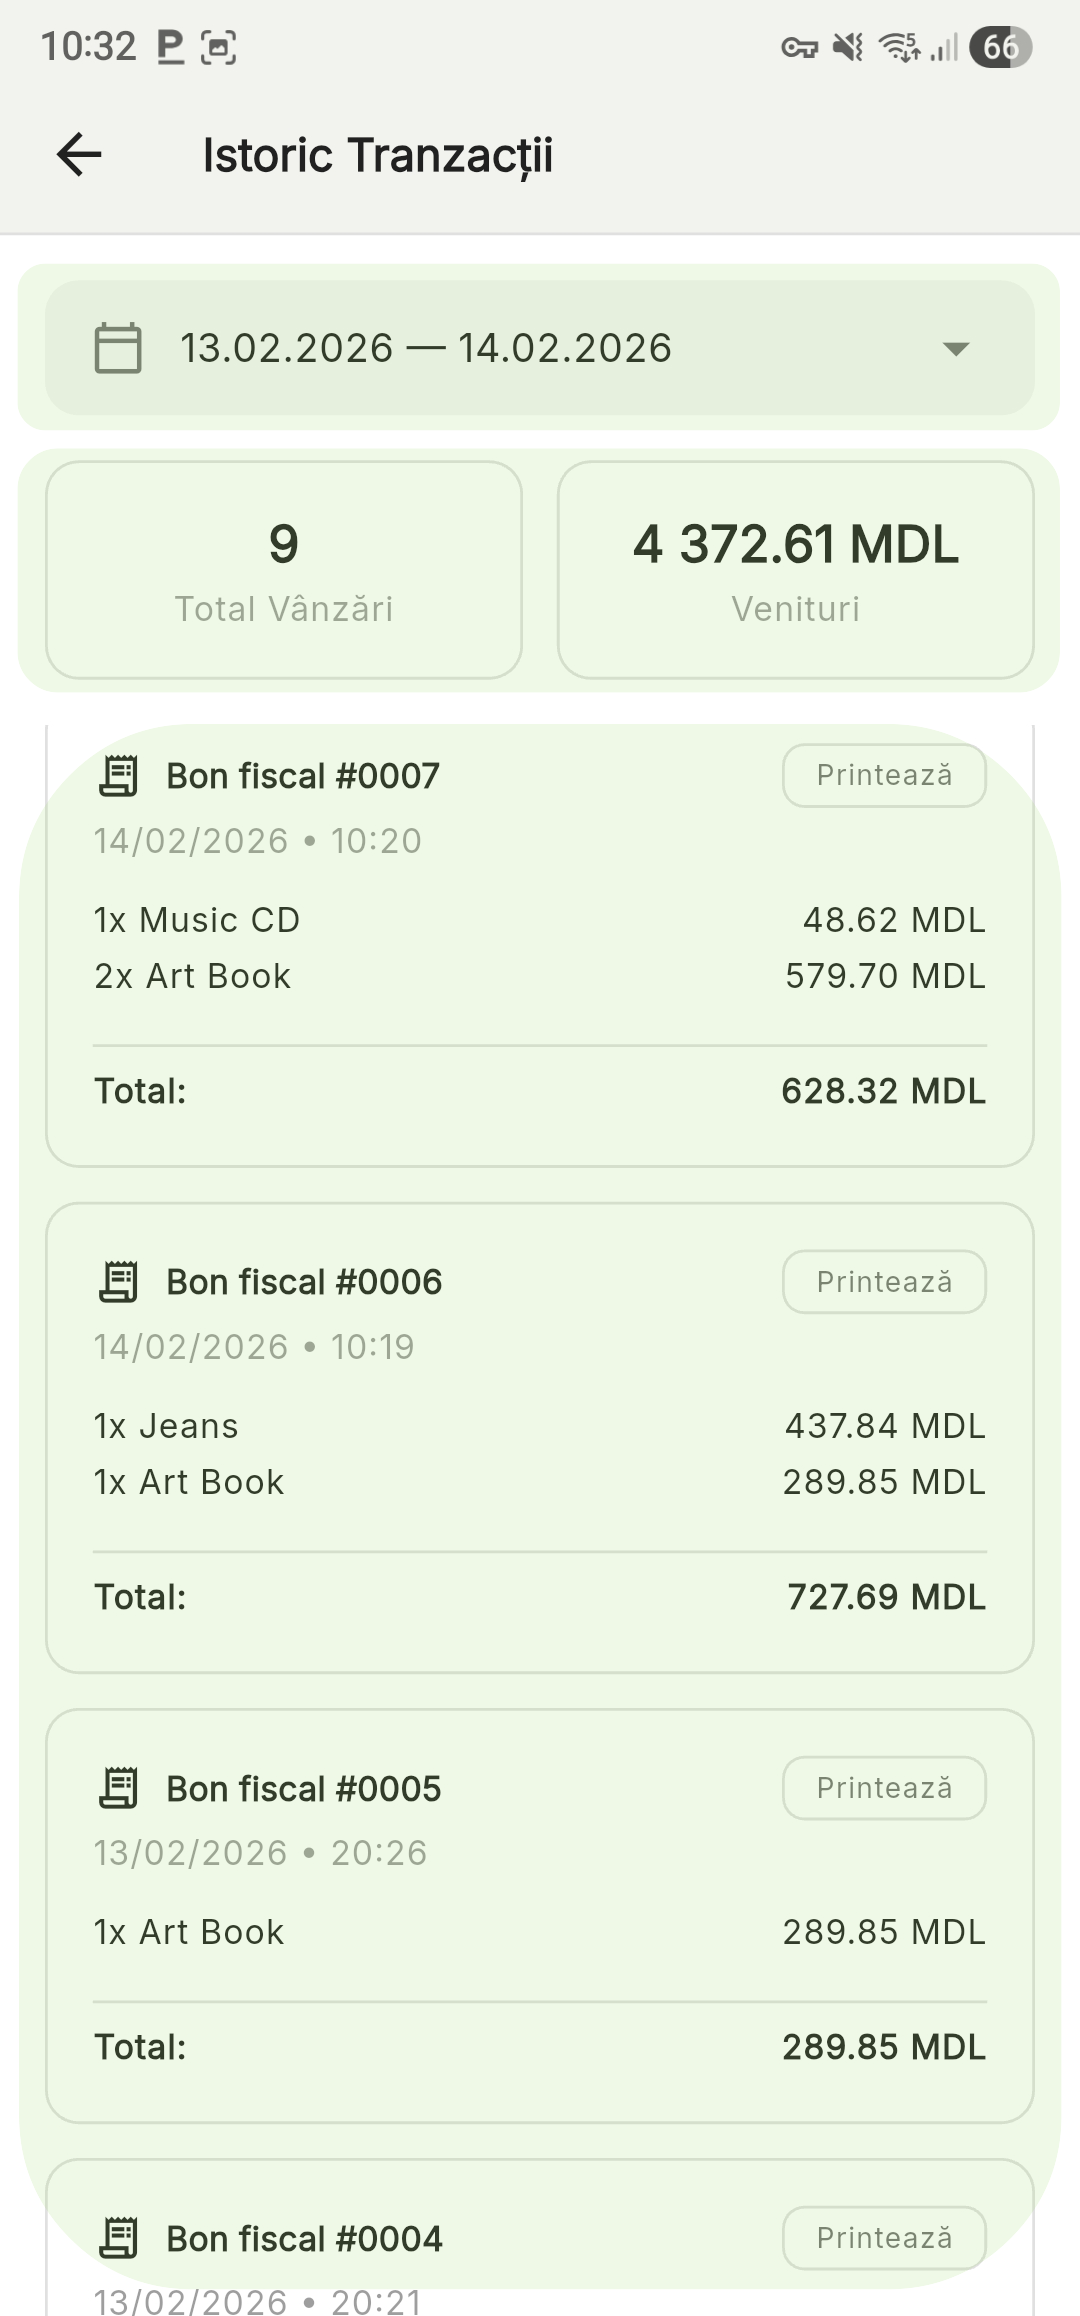Viewport: 1080px width, 2316px height.
Task: Tap receipt icon of Bon fiscal #0004
Action: [119, 2238]
